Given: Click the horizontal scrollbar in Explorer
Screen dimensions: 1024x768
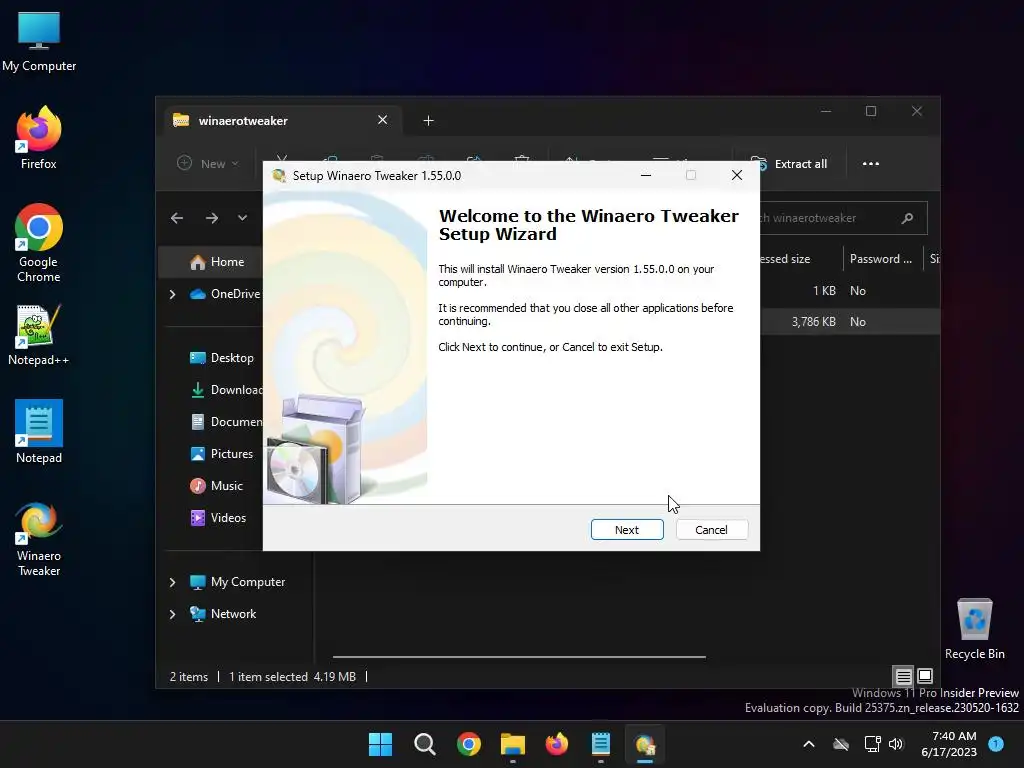Looking at the screenshot, I should (519, 656).
